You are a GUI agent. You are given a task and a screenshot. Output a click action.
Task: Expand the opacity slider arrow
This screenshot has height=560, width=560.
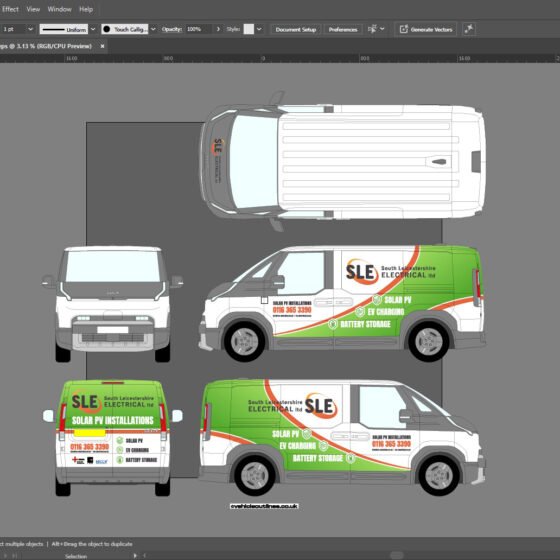[x=218, y=29]
